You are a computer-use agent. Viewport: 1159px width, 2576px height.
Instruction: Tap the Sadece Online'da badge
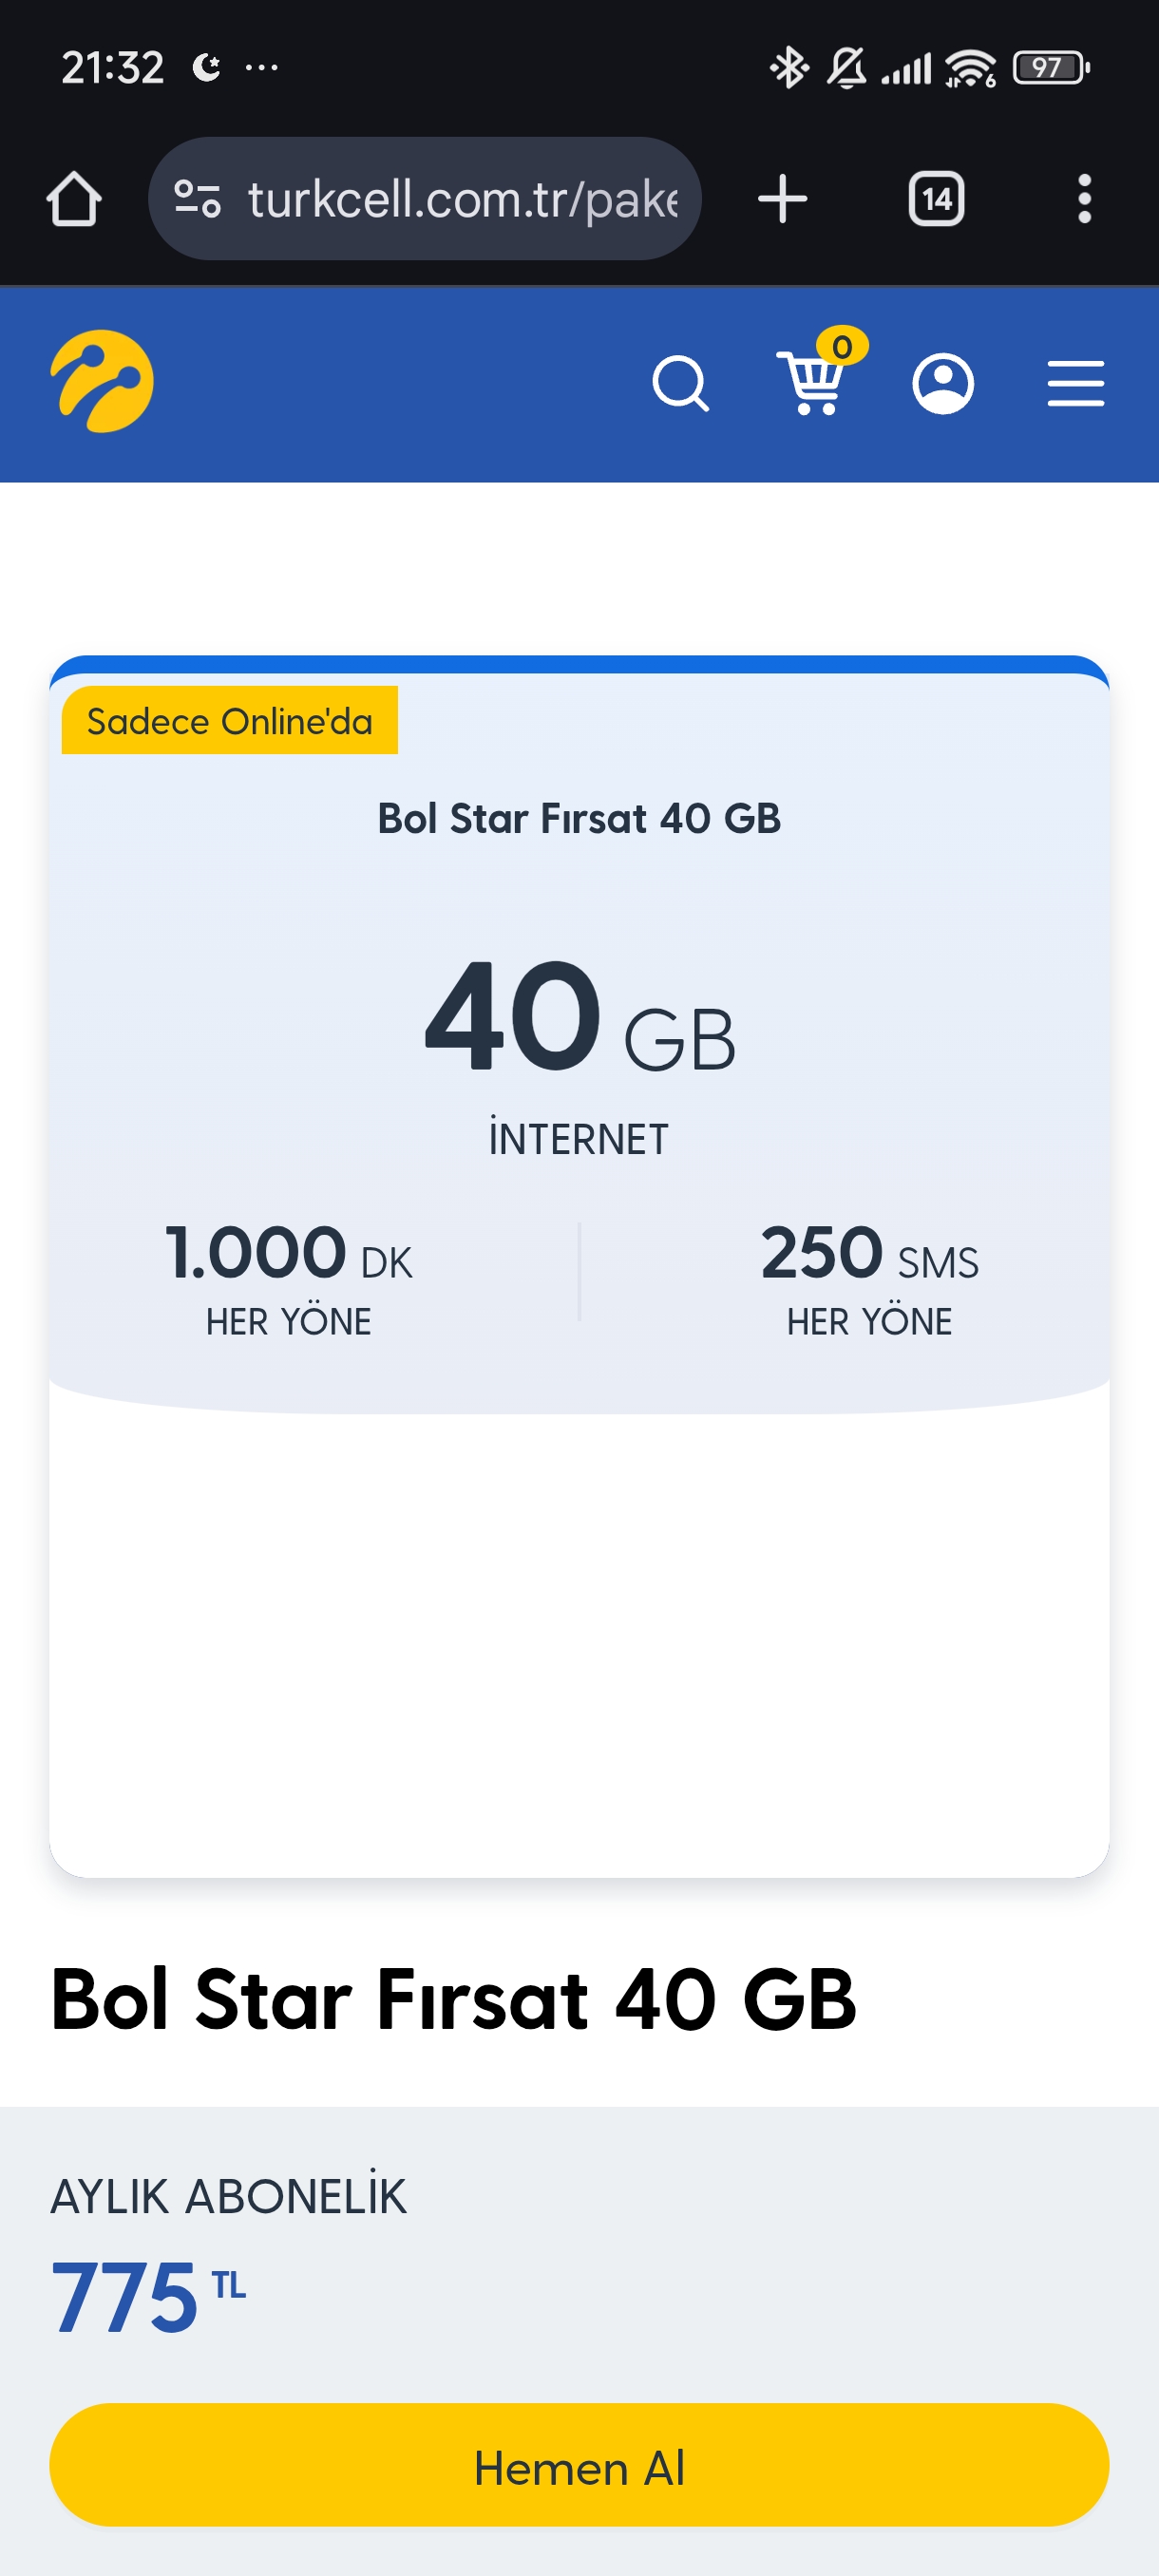pyautogui.click(x=230, y=720)
